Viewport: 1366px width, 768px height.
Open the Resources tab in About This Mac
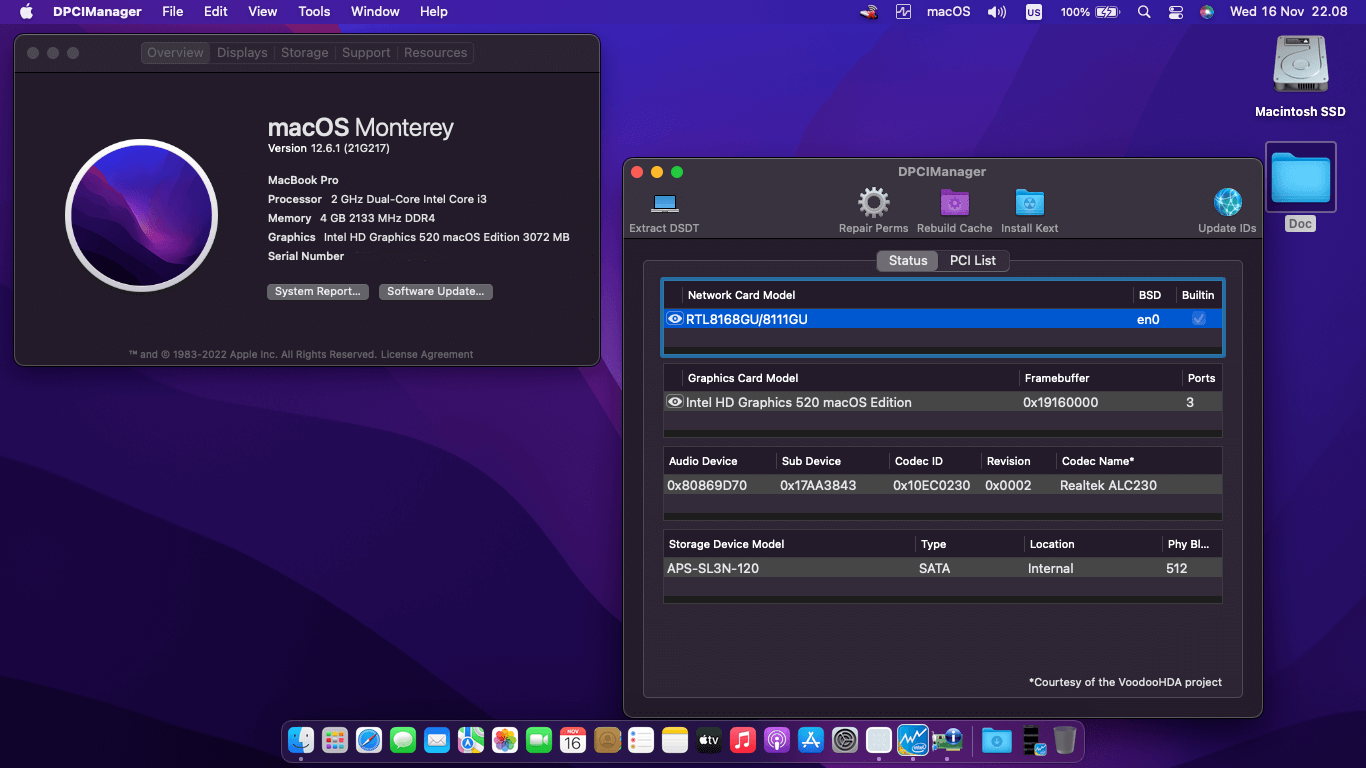435,53
